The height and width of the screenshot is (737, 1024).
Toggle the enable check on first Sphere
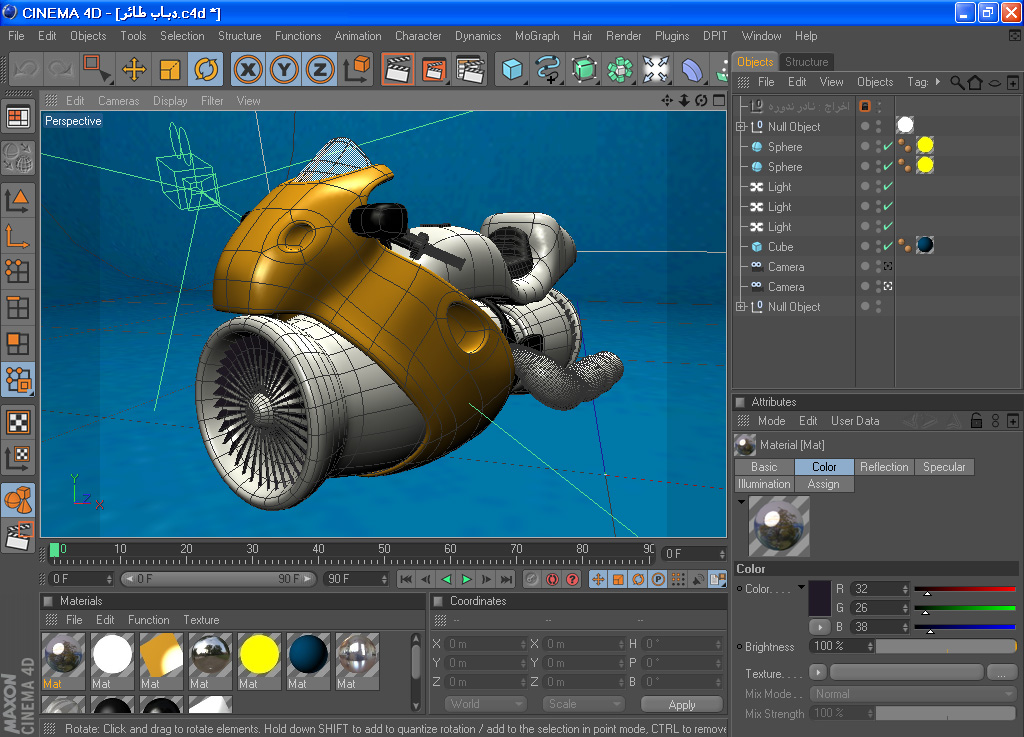(x=888, y=146)
